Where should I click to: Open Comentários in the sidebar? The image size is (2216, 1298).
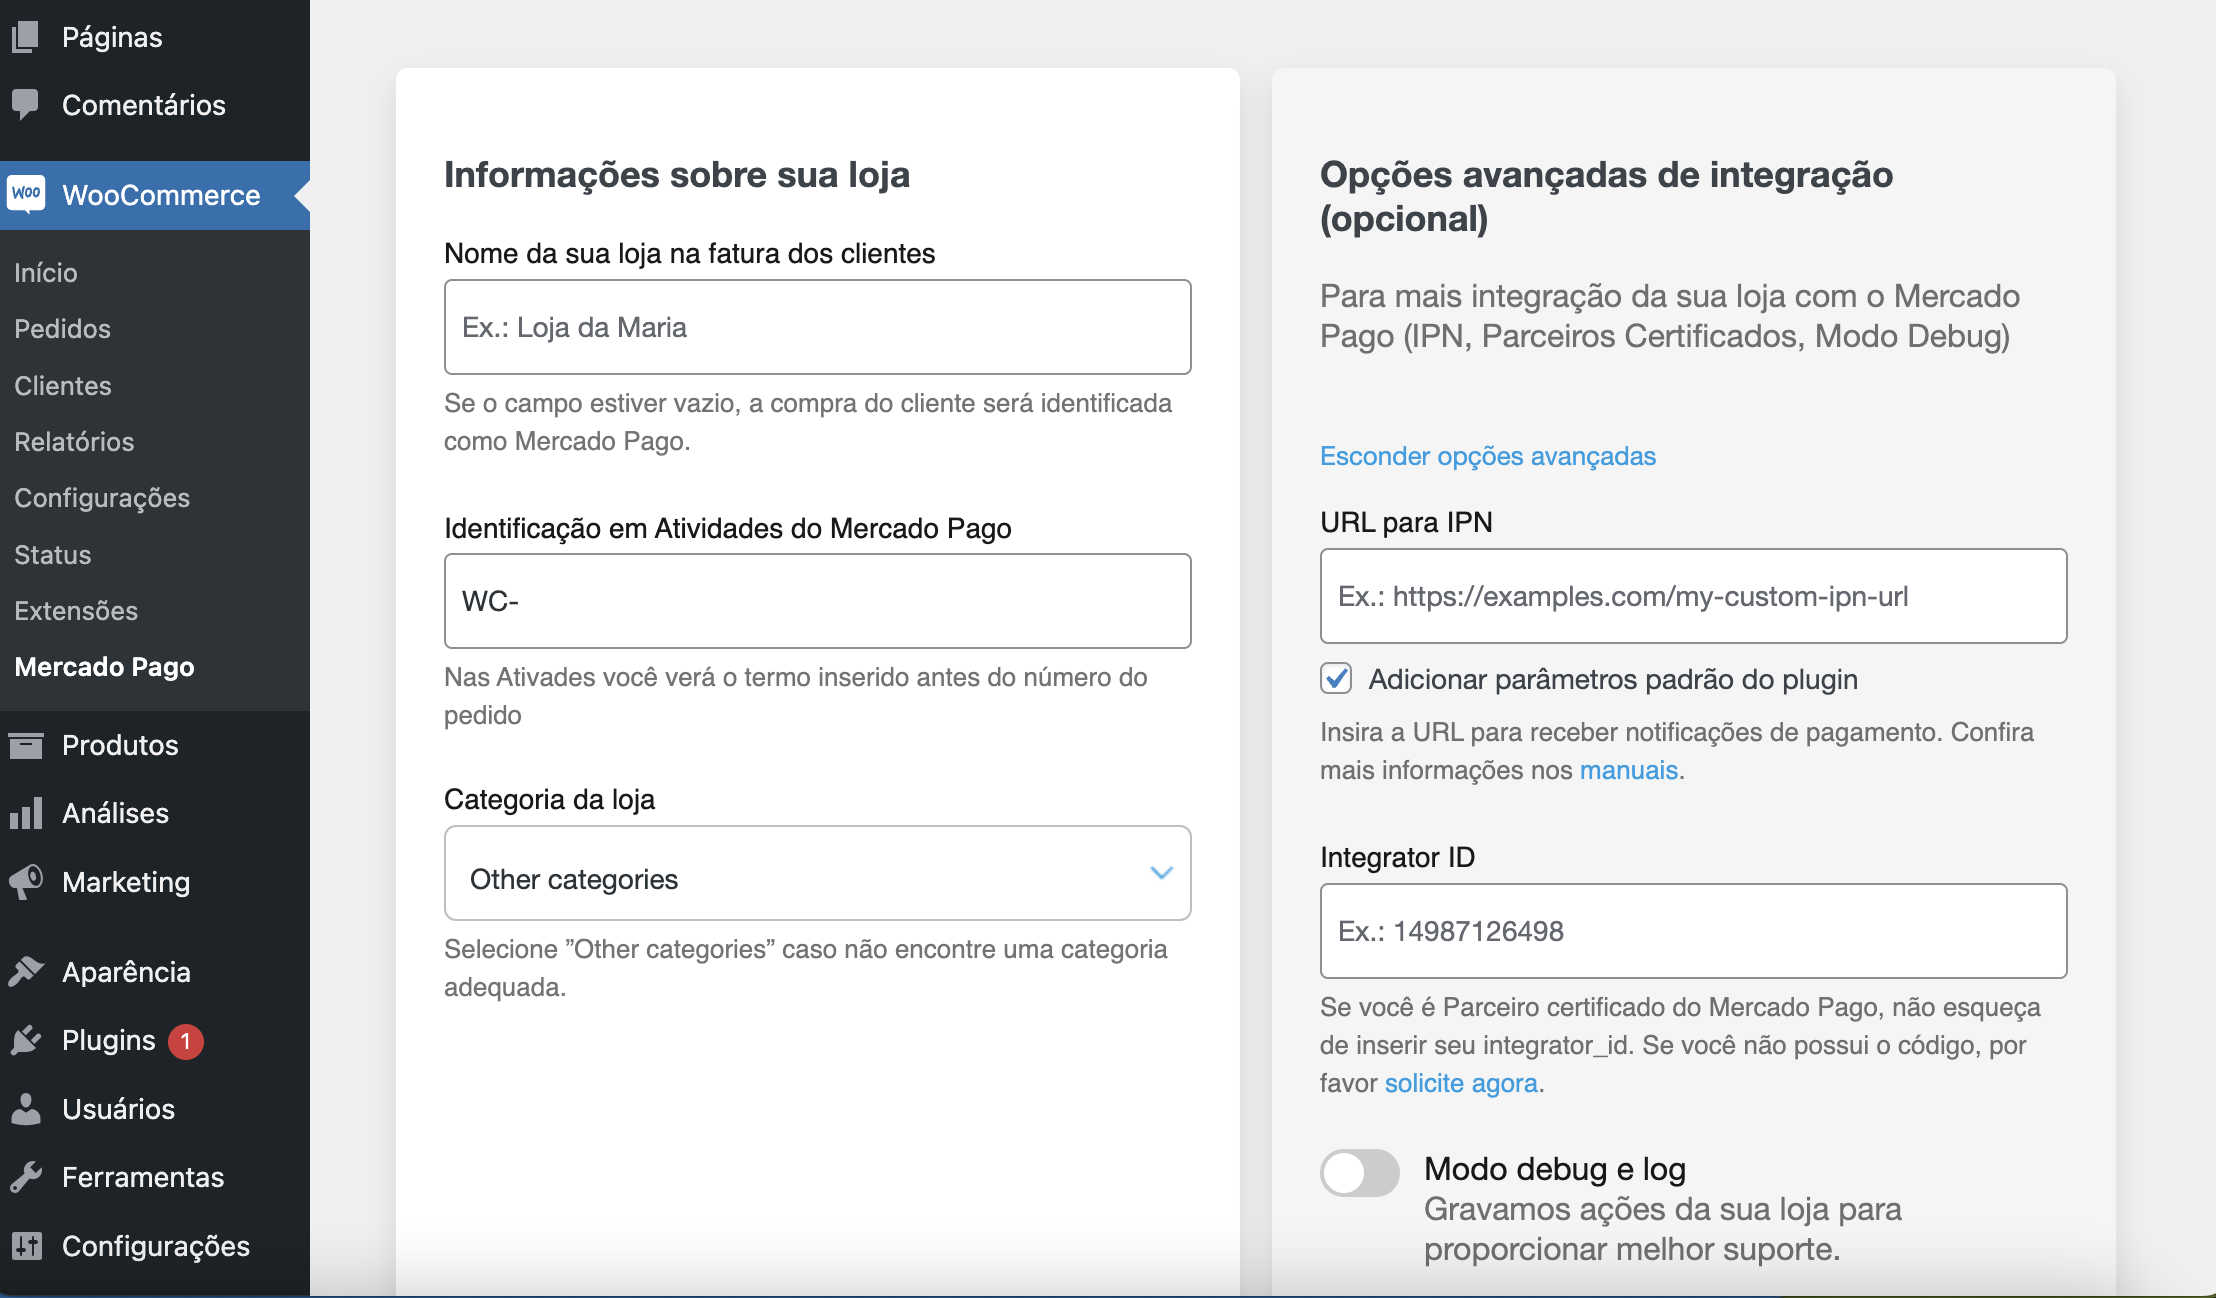click(x=155, y=105)
